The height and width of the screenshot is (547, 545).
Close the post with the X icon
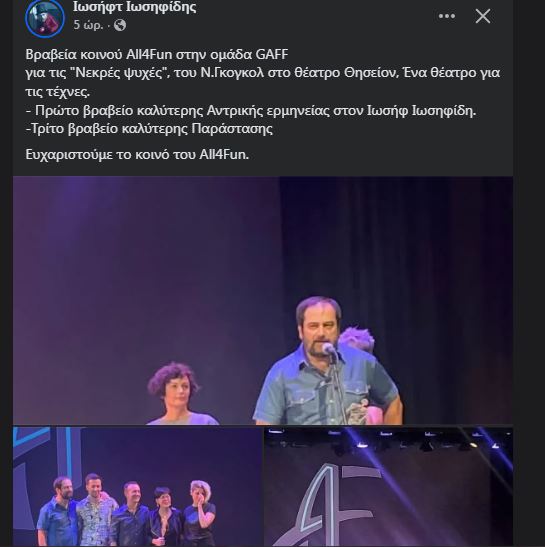tap(483, 16)
